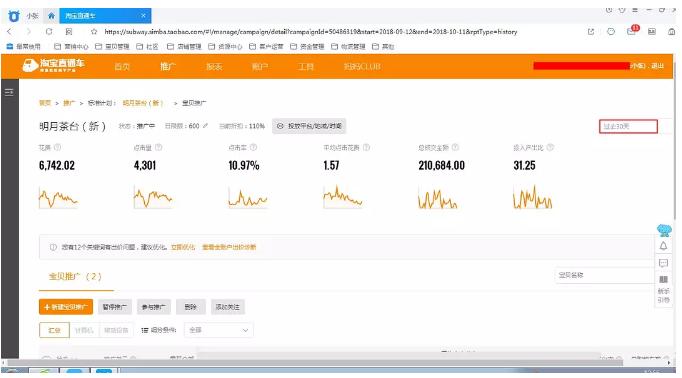682x378 pixels.
Task: Click 首页 in the breadcrumb
Action: (45, 103)
